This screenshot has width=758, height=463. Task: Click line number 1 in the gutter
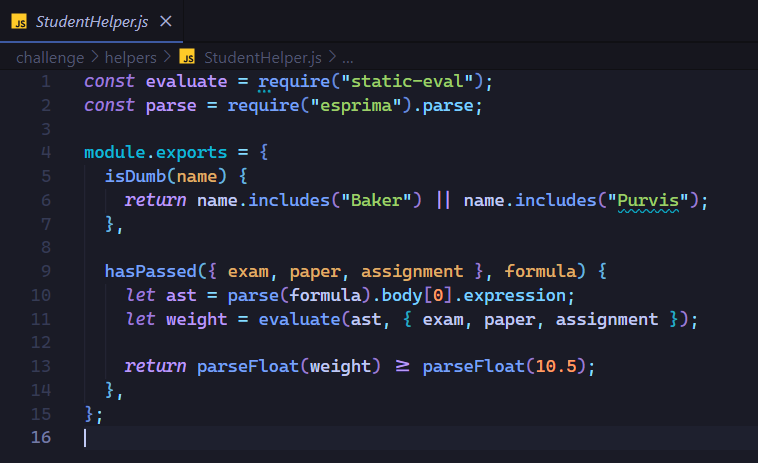pos(45,81)
